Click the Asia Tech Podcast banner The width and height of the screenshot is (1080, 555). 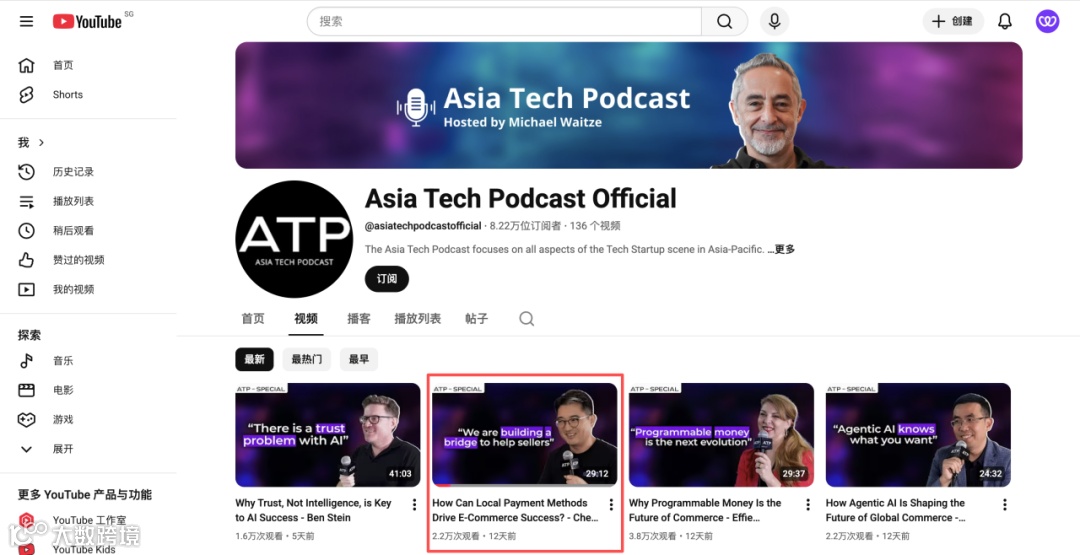(x=629, y=105)
